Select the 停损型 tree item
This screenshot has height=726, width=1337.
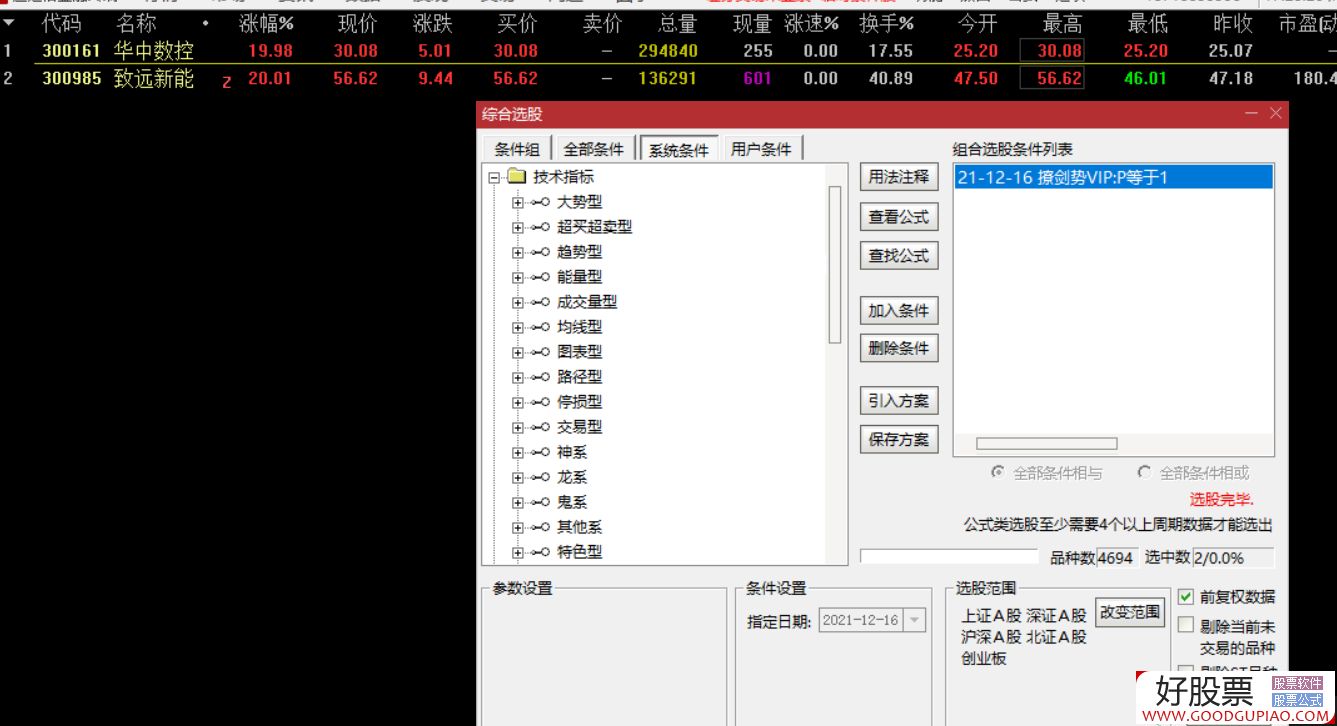580,402
